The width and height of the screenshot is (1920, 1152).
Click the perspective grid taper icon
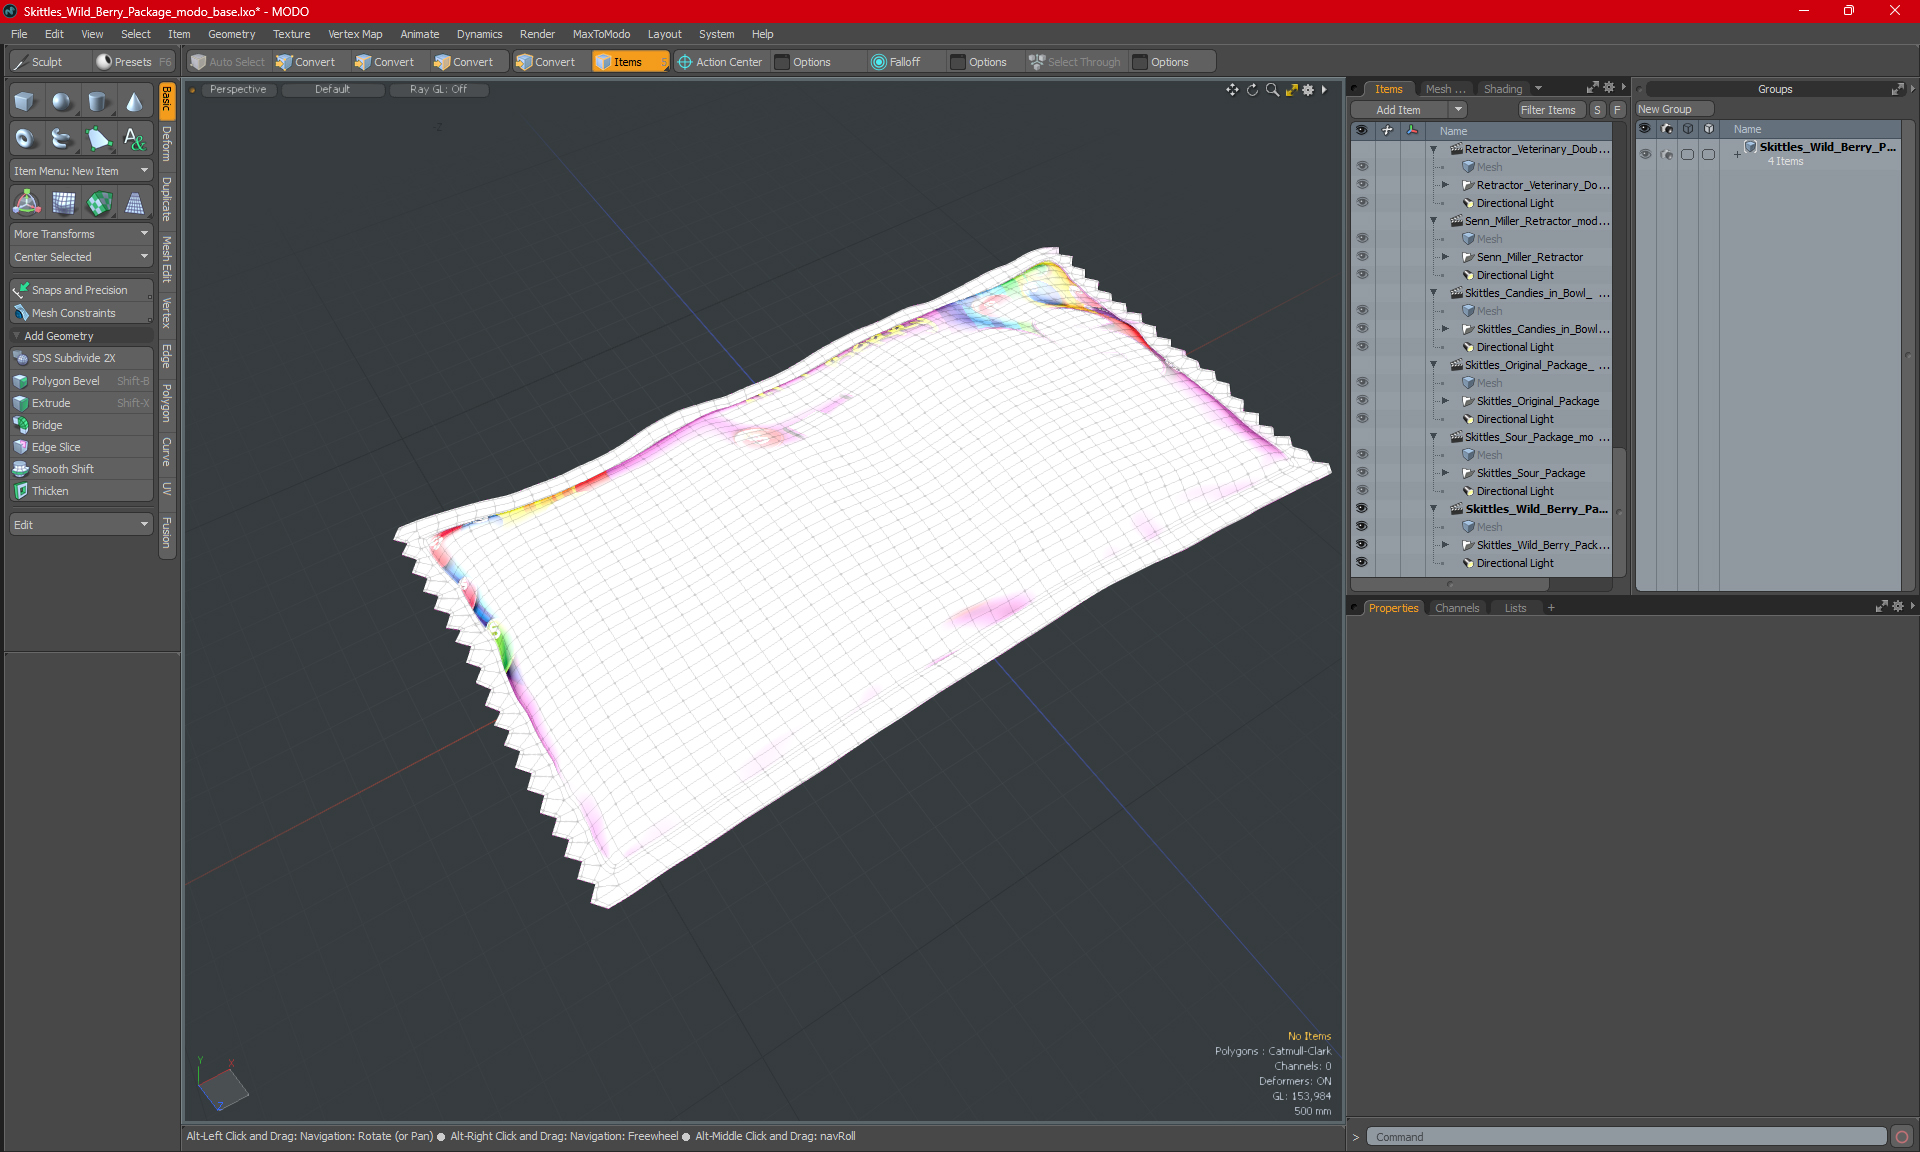click(134, 203)
